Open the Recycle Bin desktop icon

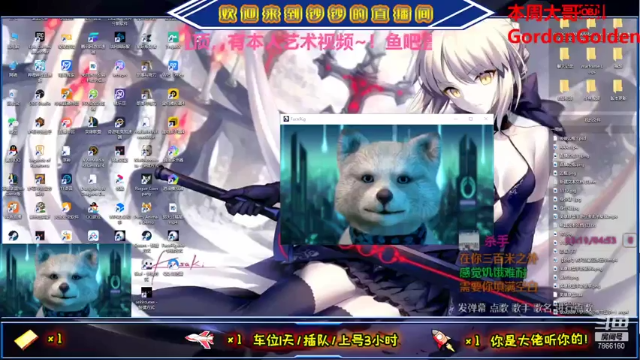pyautogui.click(x=13, y=95)
